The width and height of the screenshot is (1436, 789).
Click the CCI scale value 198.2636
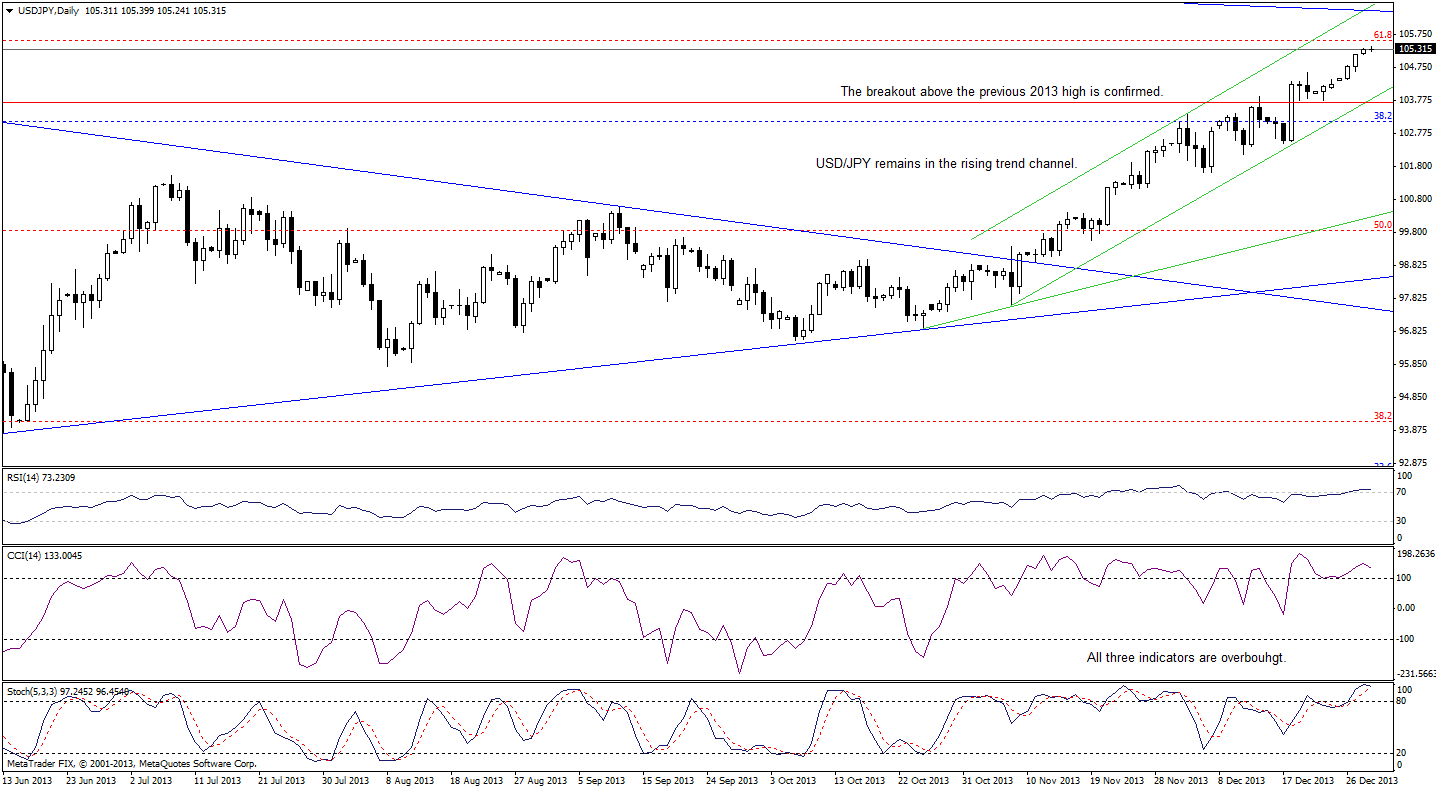pos(1415,553)
